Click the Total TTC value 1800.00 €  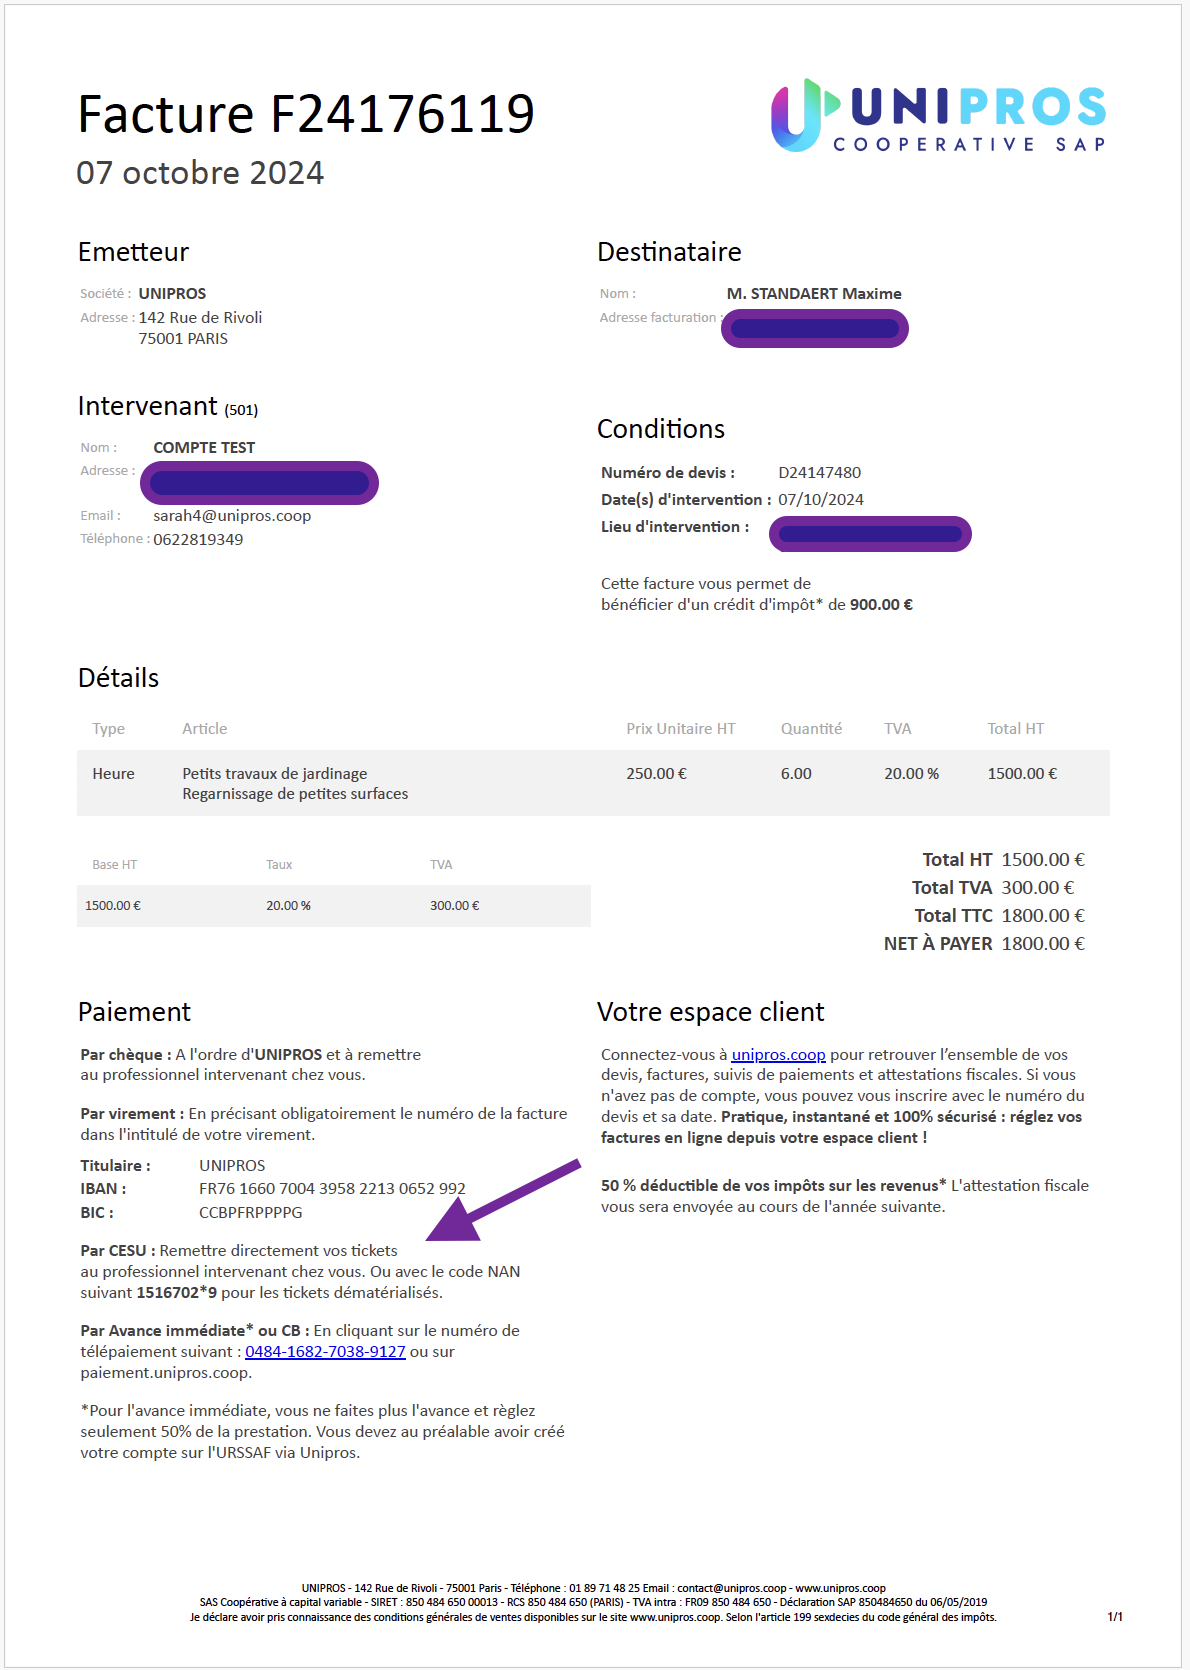point(1043,916)
